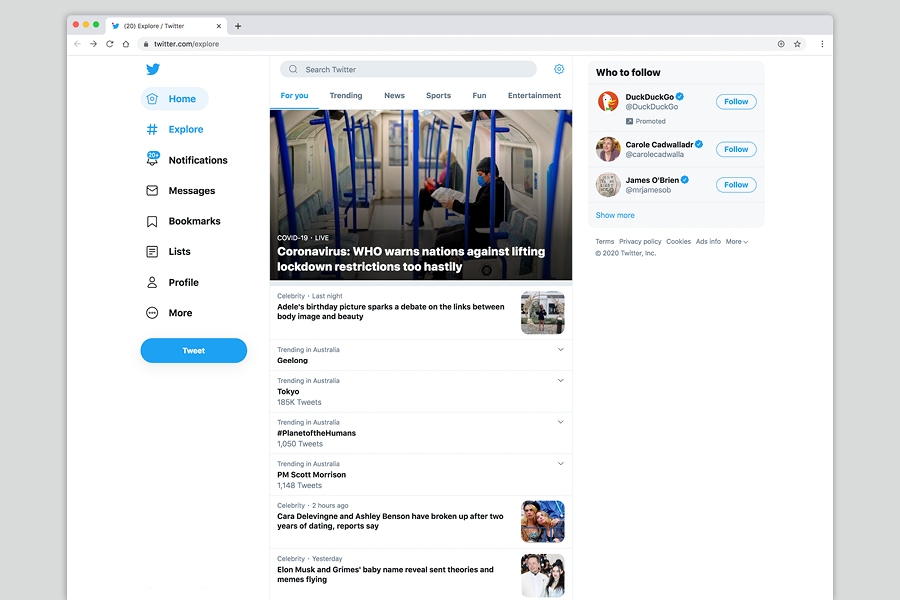Viewport: 900px width, 600px height.
Task: Click the install plus-circle icon in address bar
Action: 781,44
